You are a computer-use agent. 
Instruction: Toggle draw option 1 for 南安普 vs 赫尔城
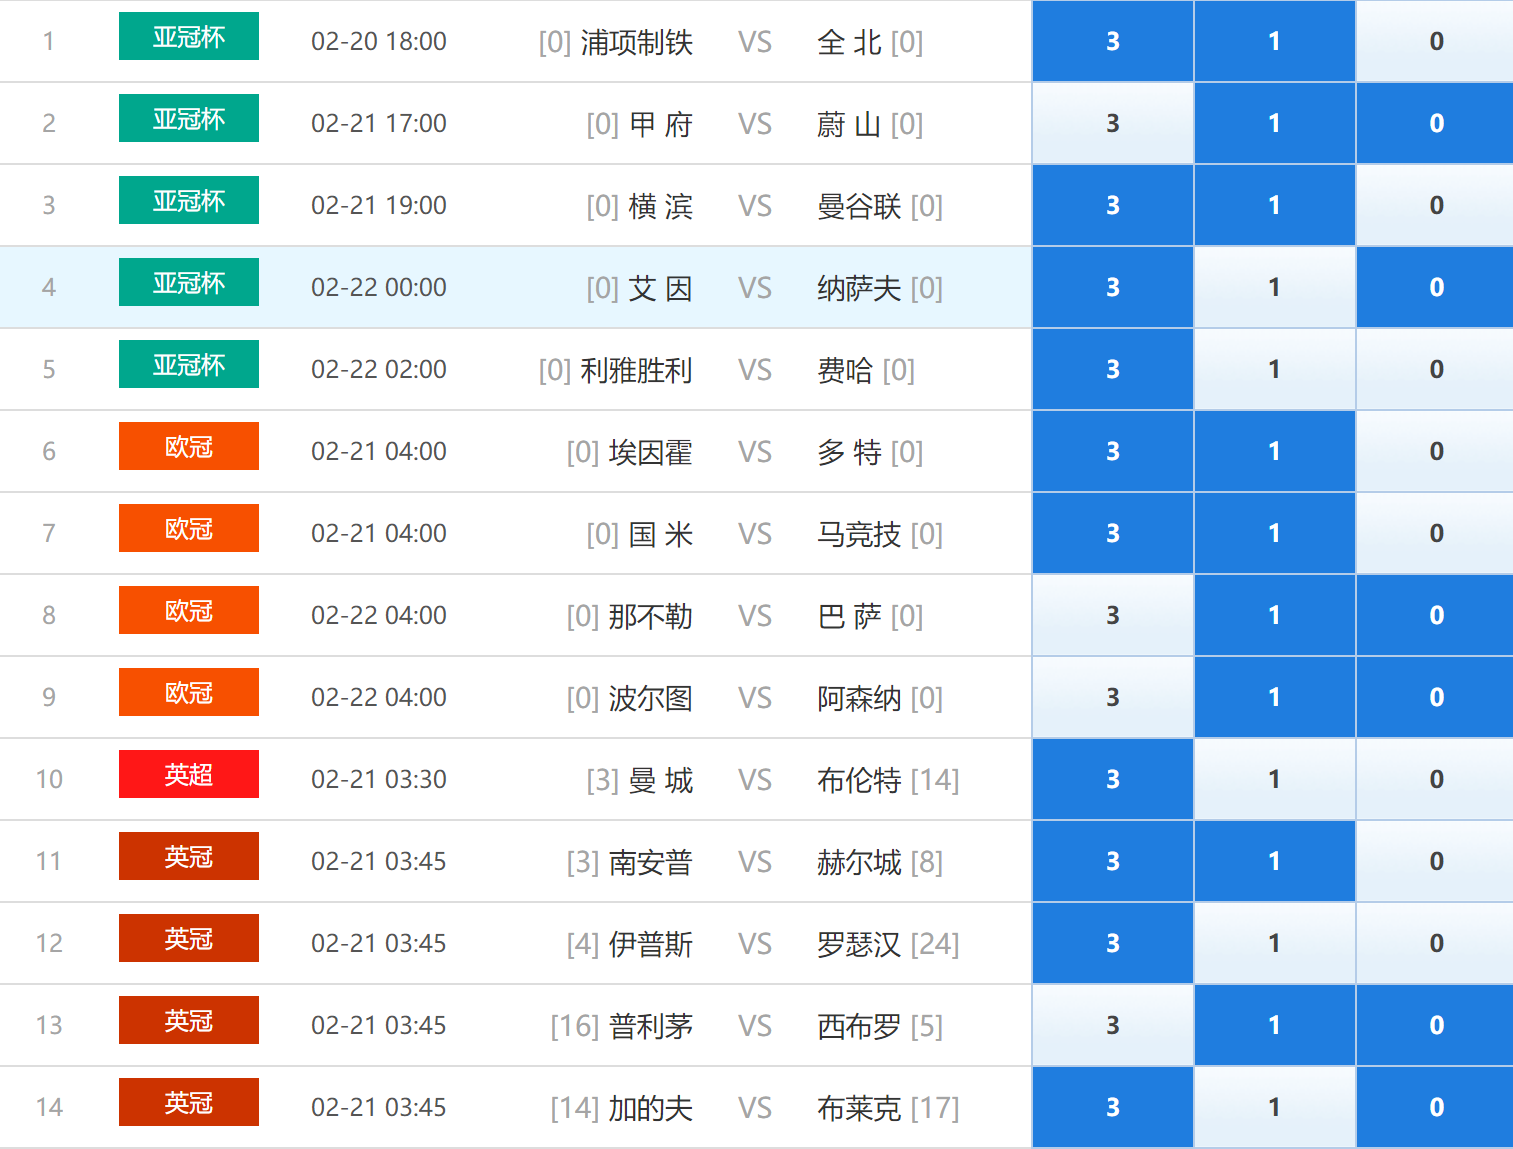[1275, 861]
